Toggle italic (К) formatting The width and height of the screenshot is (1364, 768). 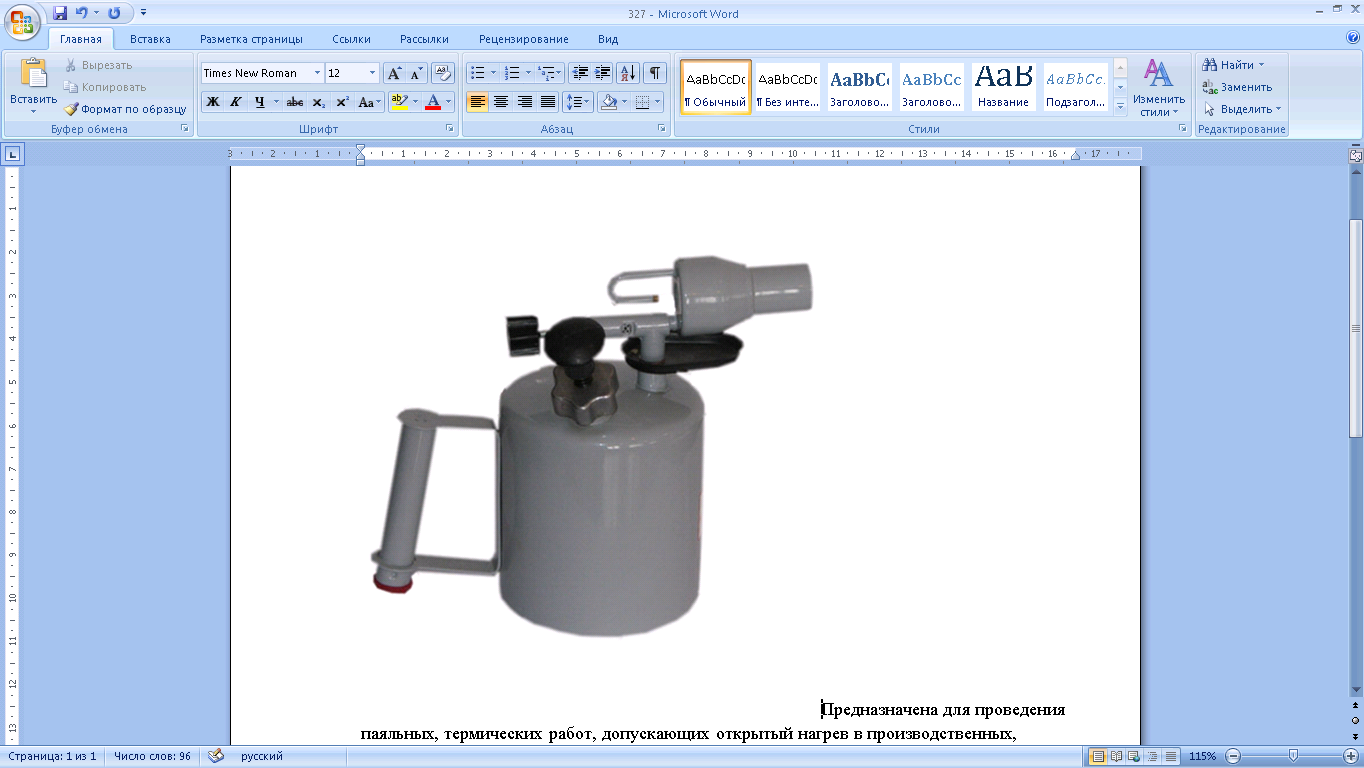(x=236, y=102)
